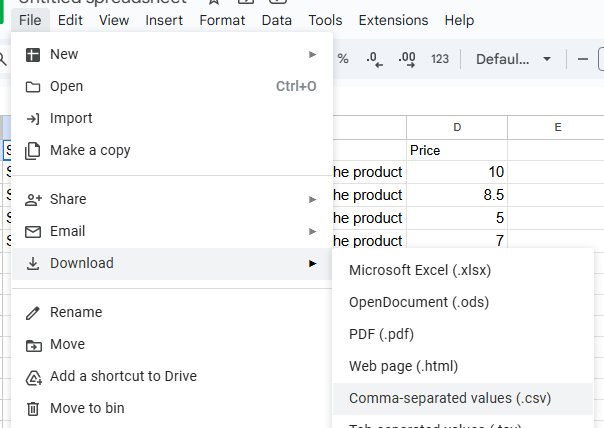Viewport: 604px width, 428px height.
Task: Click the Share person-add icon
Action: [x=33, y=200]
